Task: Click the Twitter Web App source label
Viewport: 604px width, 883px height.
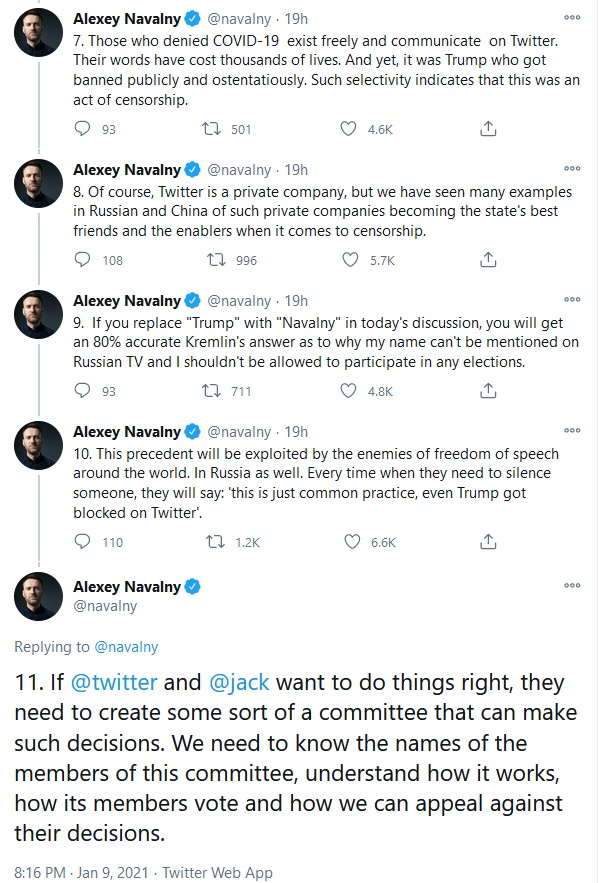Action: point(217,873)
